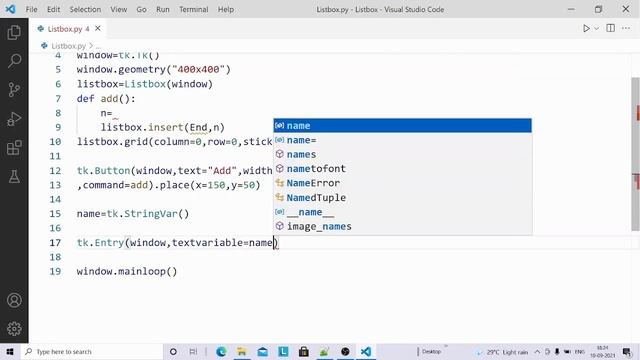
Task: Open the Search view in activity bar
Action: point(14,61)
